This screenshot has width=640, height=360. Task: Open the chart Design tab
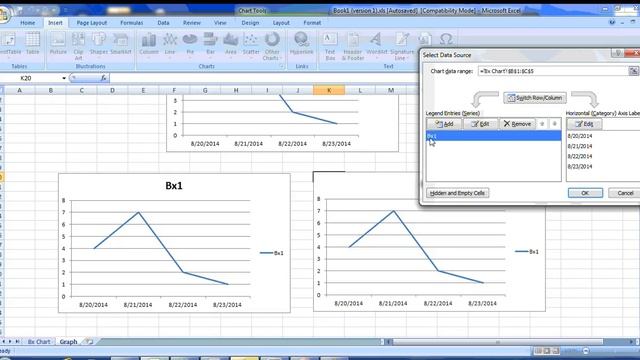pos(250,23)
